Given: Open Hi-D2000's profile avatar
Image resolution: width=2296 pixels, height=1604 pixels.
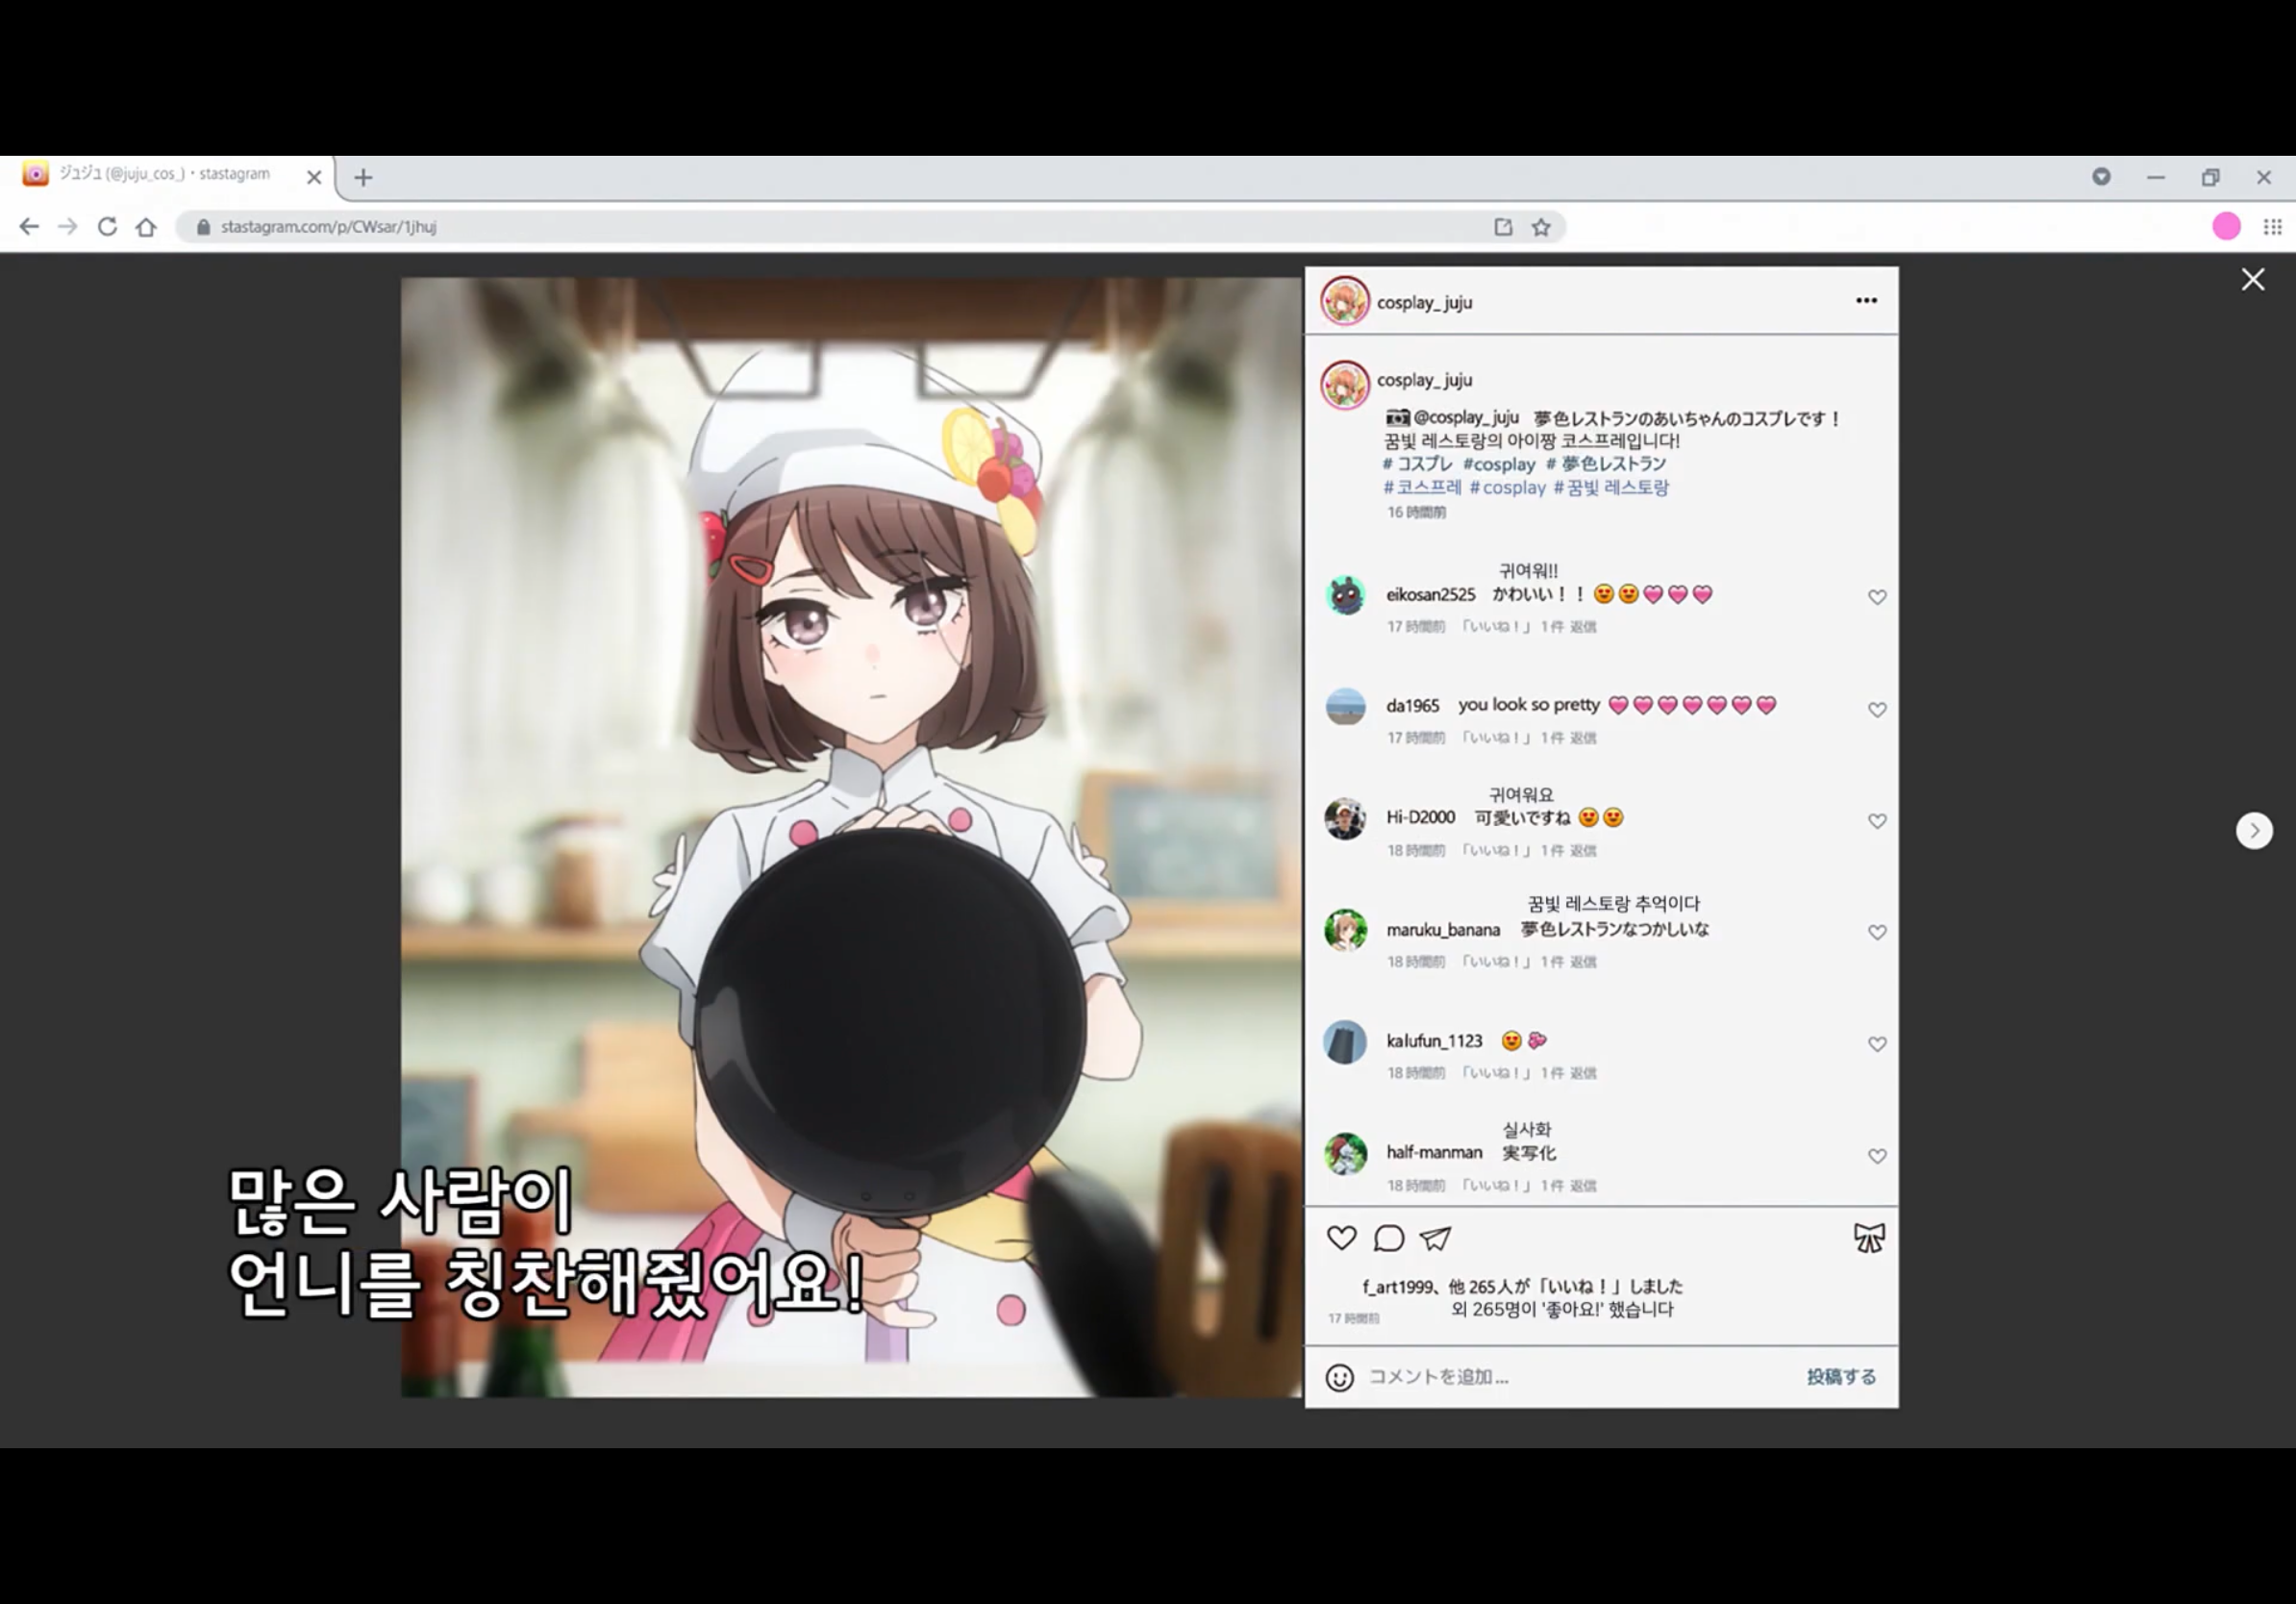Looking at the screenshot, I should [x=1345, y=818].
